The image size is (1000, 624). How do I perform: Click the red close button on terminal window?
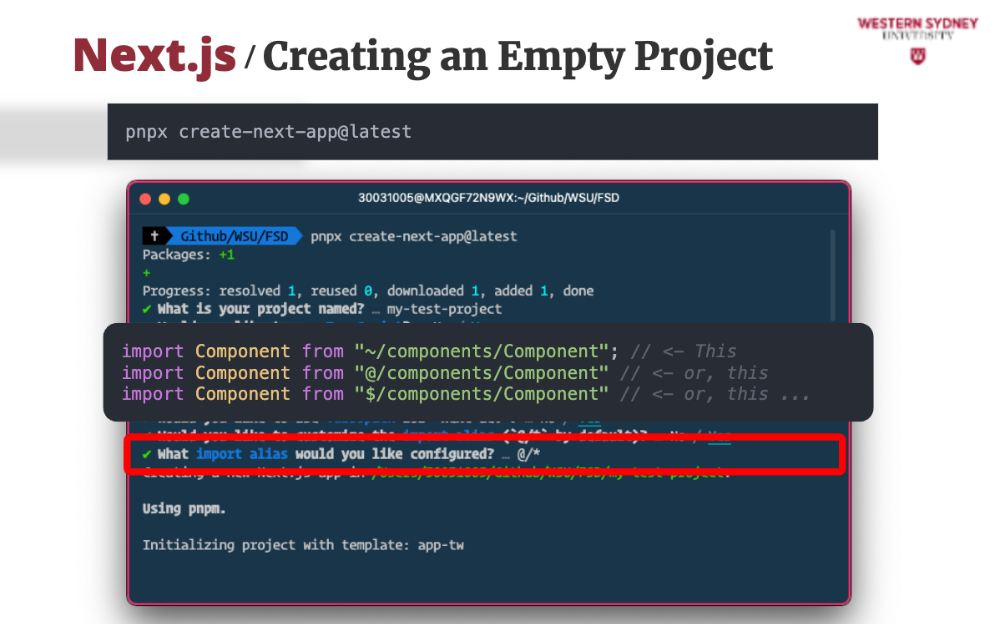click(146, 199)
